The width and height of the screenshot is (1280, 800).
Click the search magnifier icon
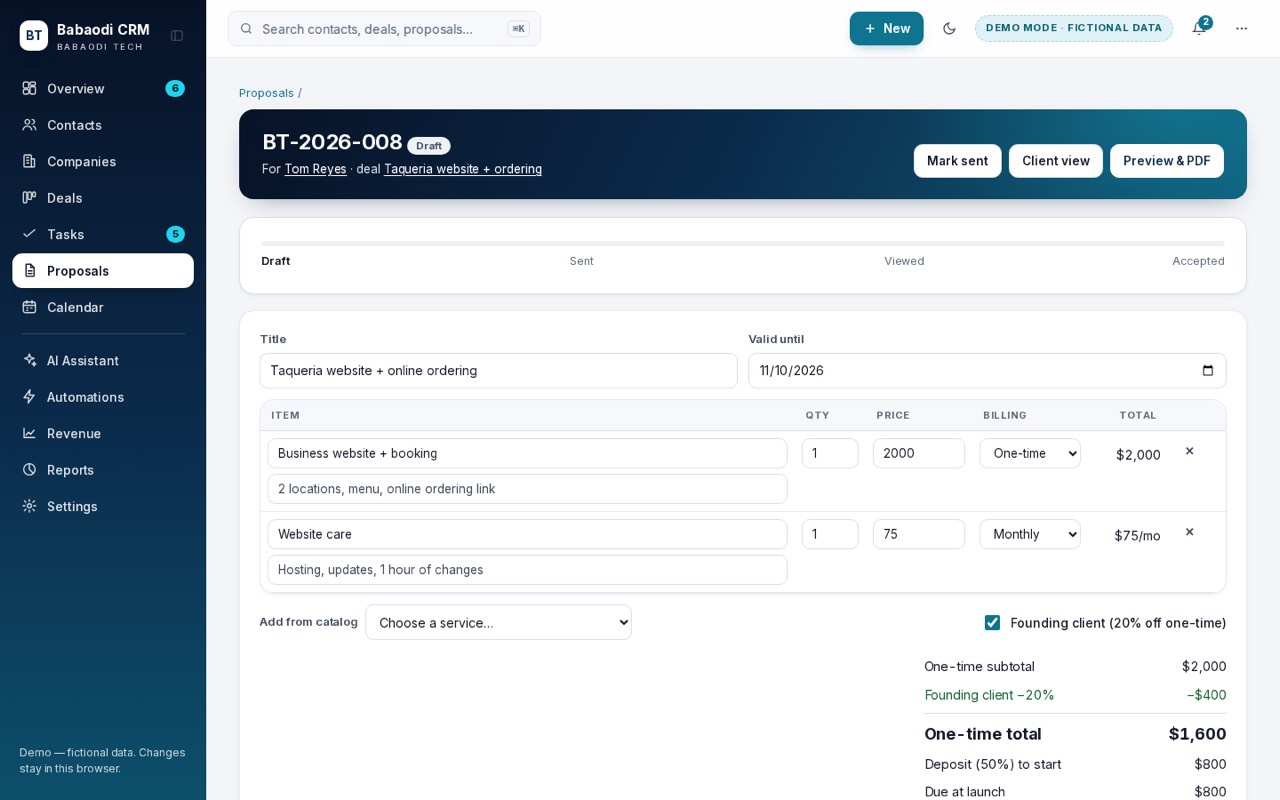[246, 28]
